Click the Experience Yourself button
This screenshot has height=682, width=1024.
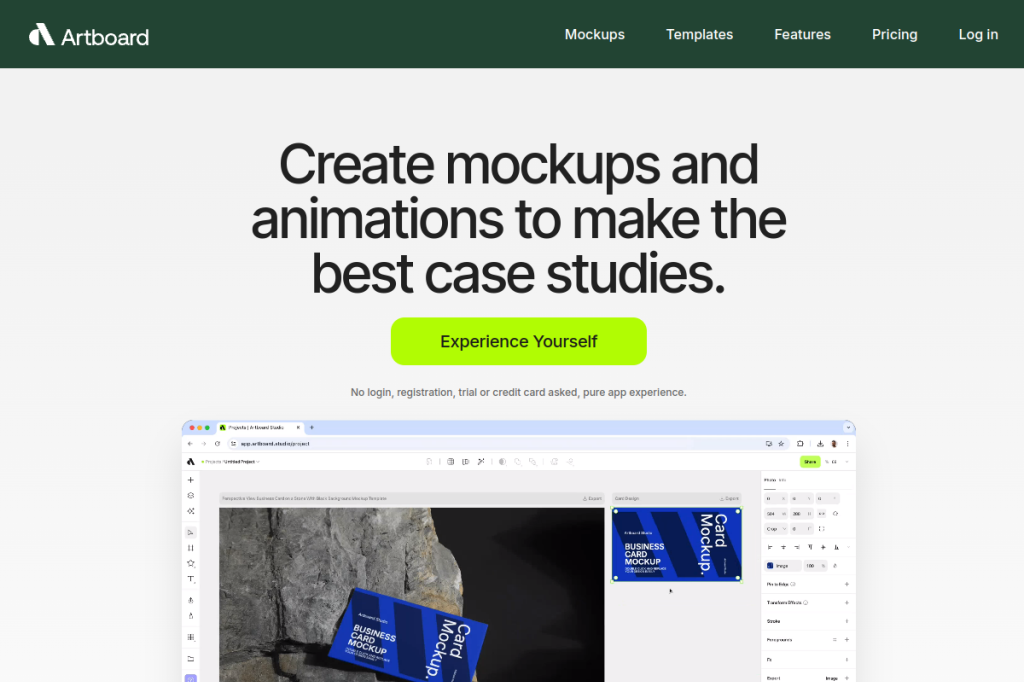click(519, 341)
